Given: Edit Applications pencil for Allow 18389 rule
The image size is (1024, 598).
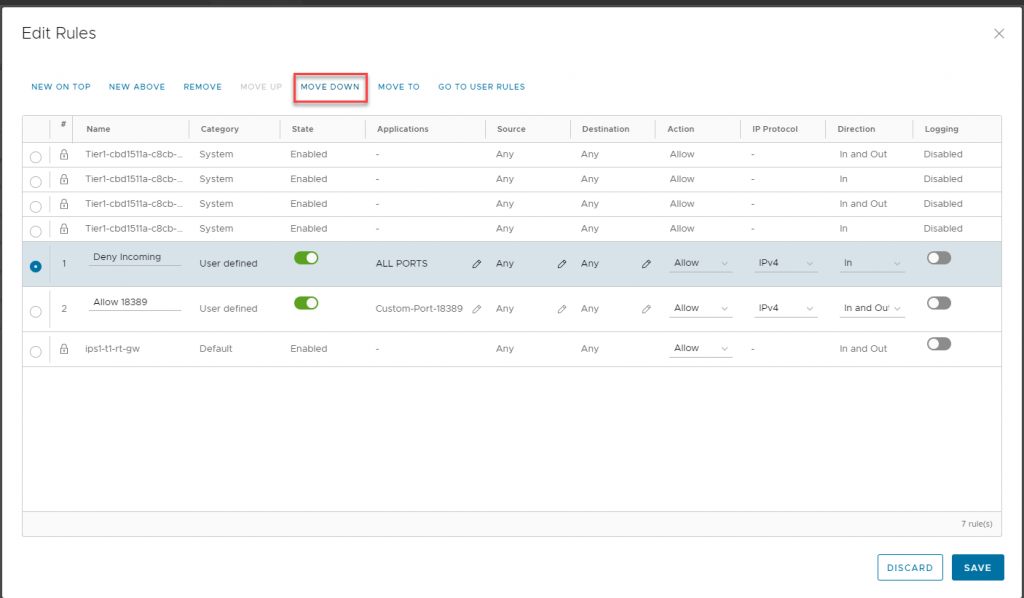Looking at the screenshot, I should click(x=477, y=309).
